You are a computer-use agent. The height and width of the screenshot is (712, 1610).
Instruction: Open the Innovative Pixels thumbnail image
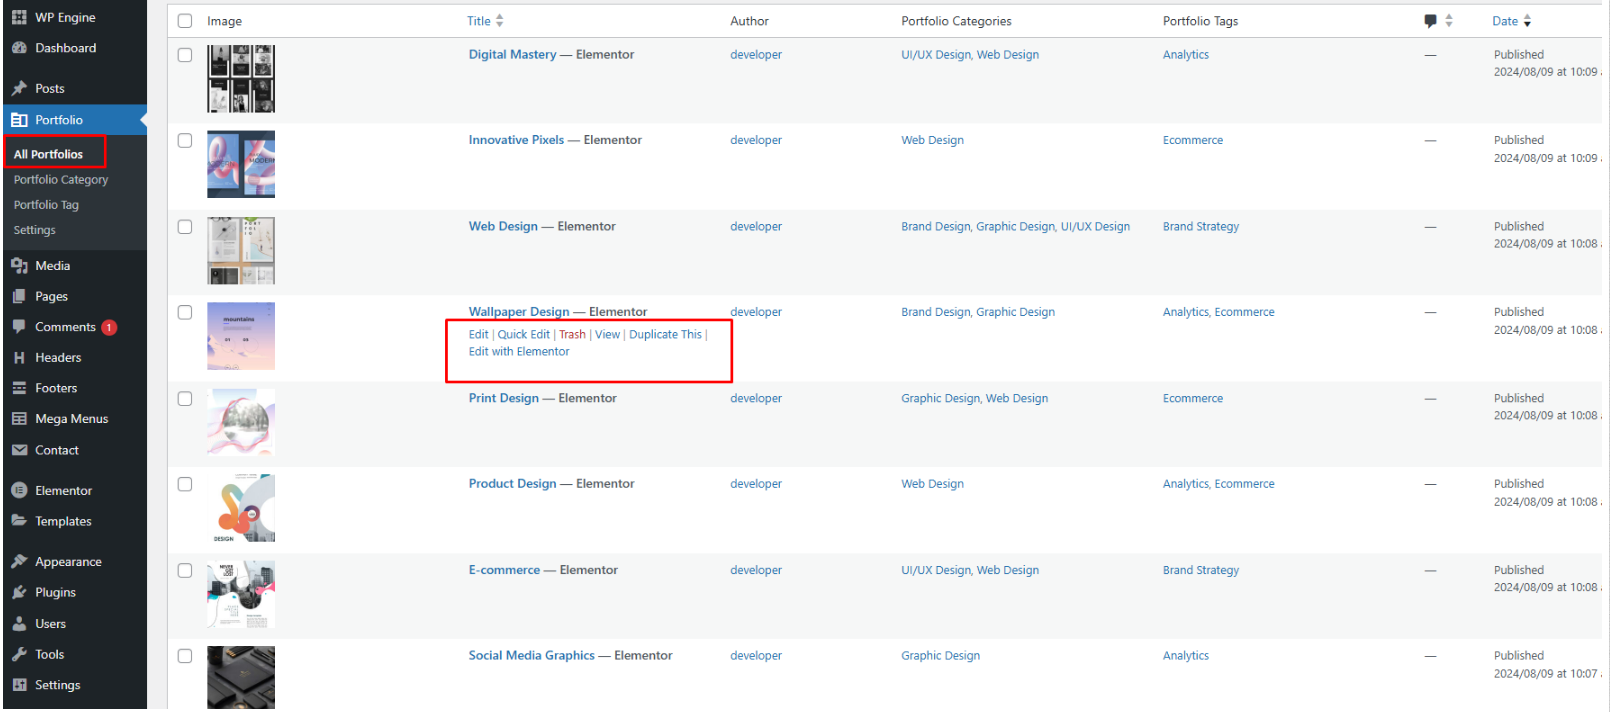241,164
